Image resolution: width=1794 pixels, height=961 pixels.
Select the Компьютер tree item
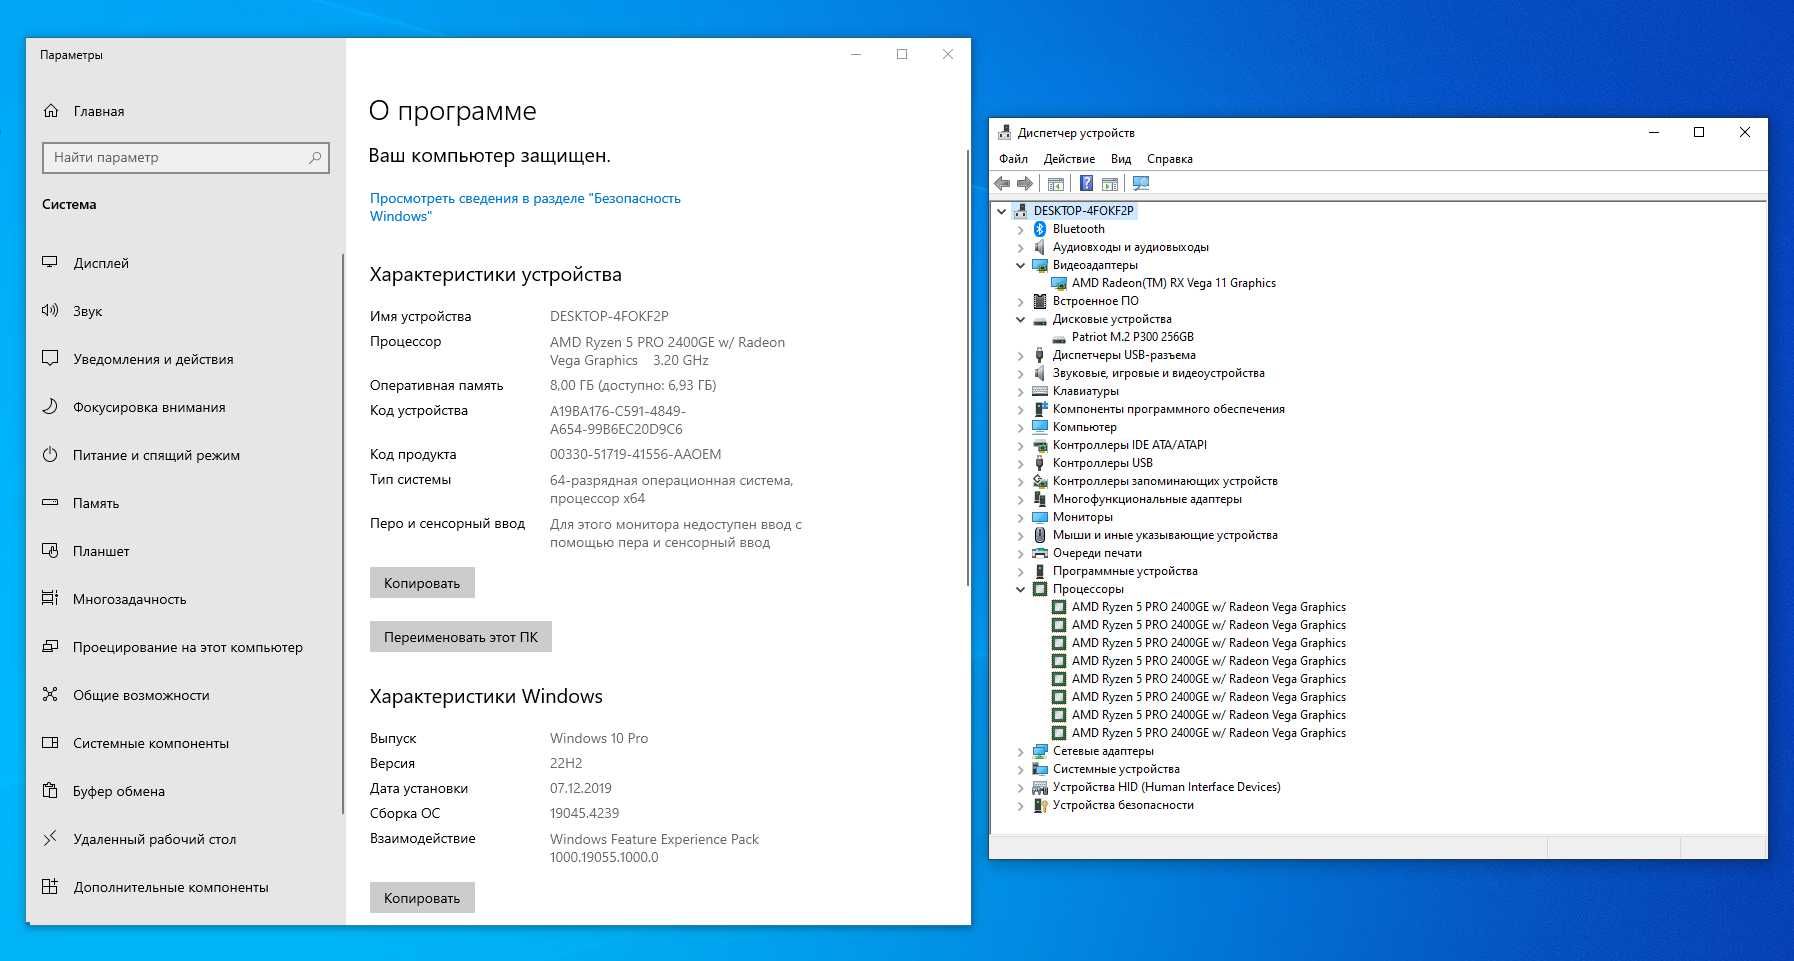click(x=1084, y=427)
